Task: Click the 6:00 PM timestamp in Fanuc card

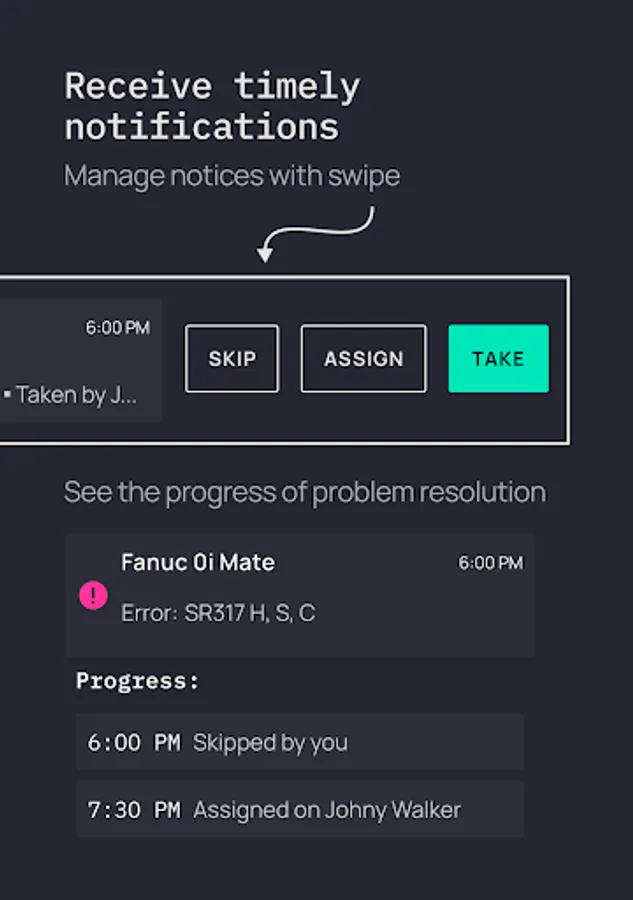Action: tap(490, 563)
